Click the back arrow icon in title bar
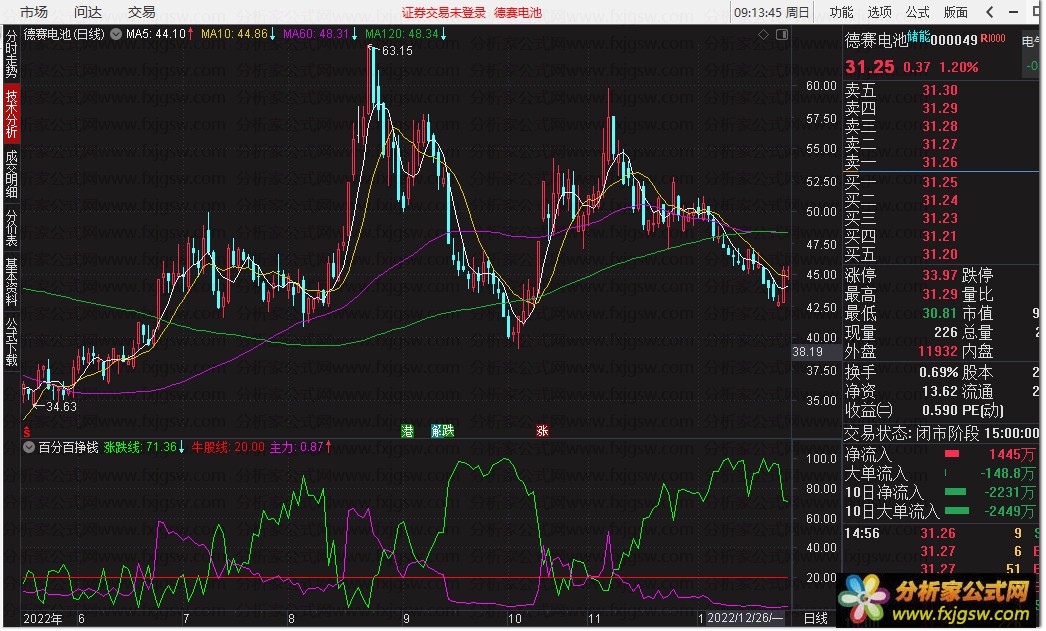 pos(990,12)
